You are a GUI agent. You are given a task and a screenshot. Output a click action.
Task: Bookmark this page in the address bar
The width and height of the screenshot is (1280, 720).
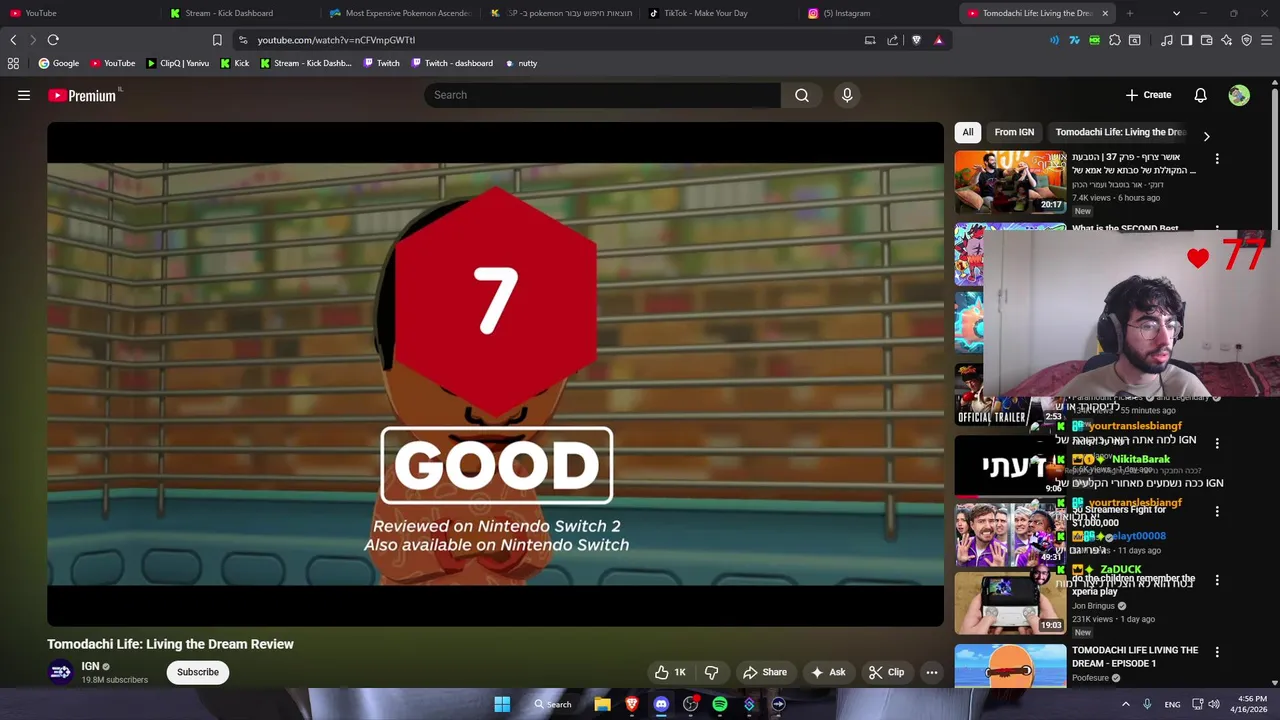(217, 40)
